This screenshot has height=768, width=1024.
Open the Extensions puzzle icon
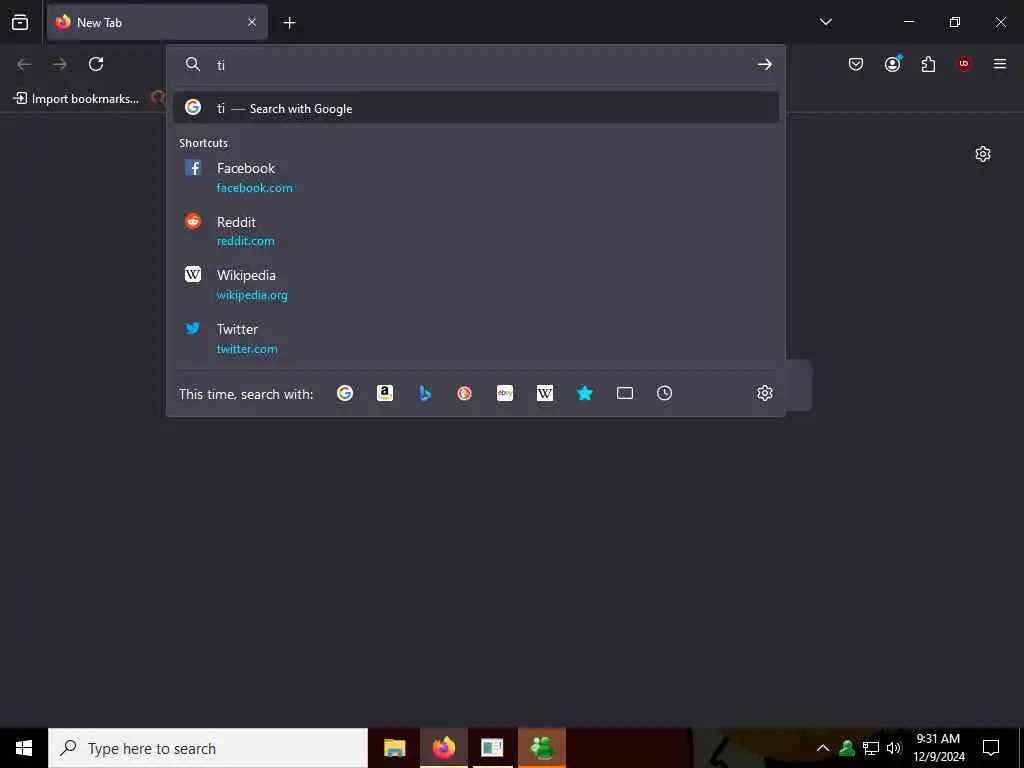click(928, 64)
